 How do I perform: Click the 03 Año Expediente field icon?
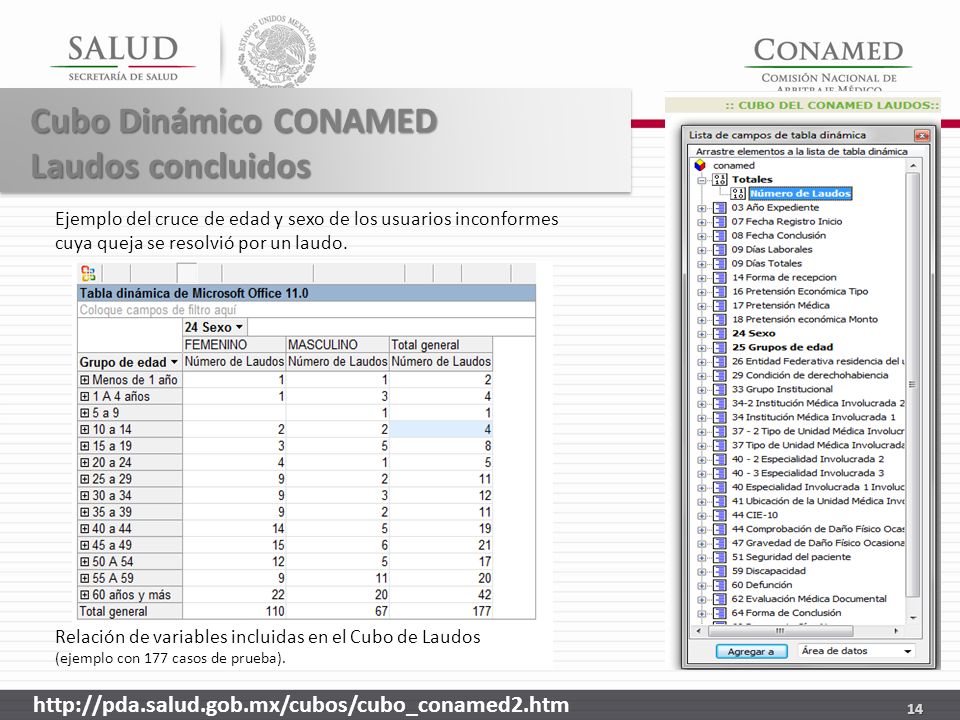pos(720,208)
